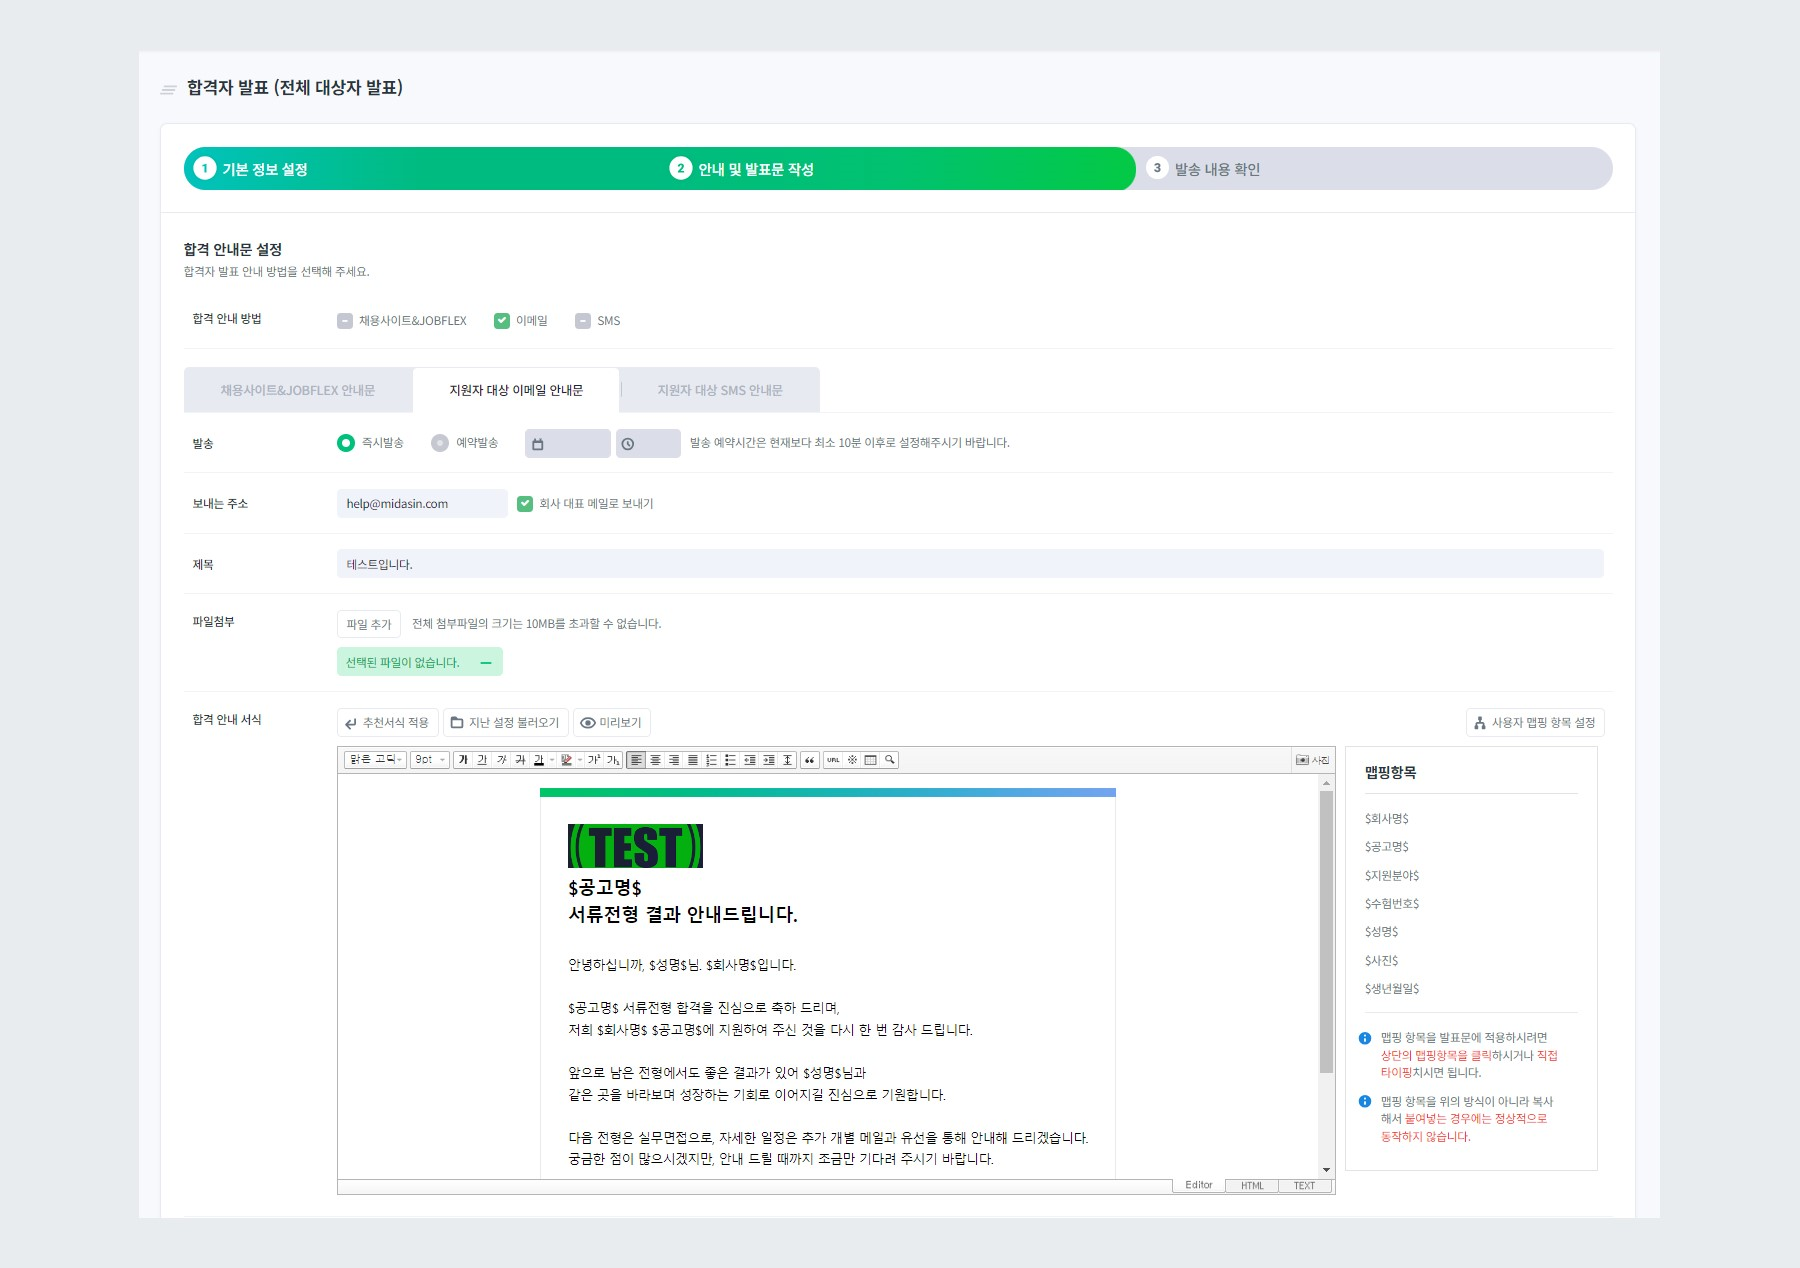Disable 회사 대표 메일로 보내기 option

pyautogui.click(x=524, y=503)
